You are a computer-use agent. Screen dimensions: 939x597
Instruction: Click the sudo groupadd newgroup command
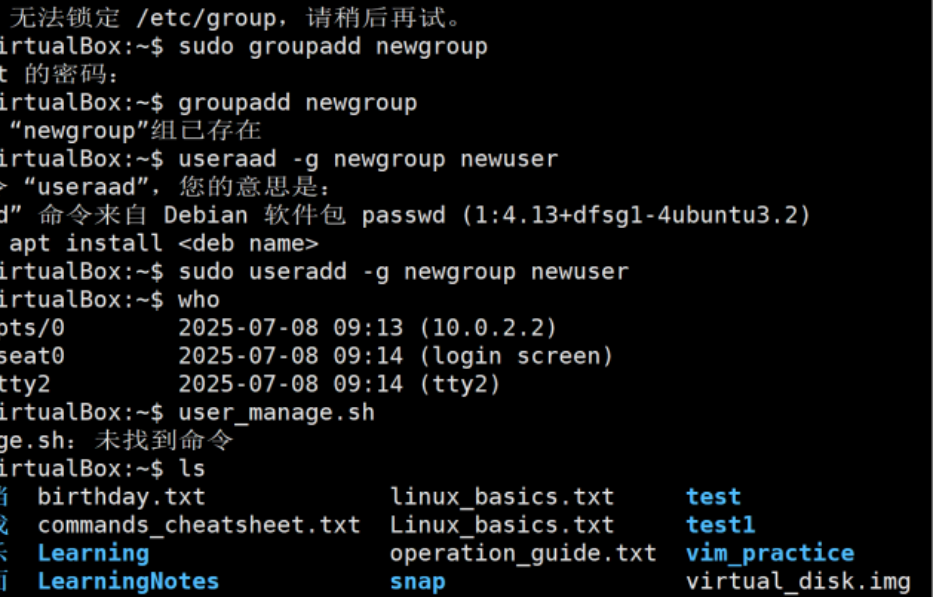click(333, 47)
